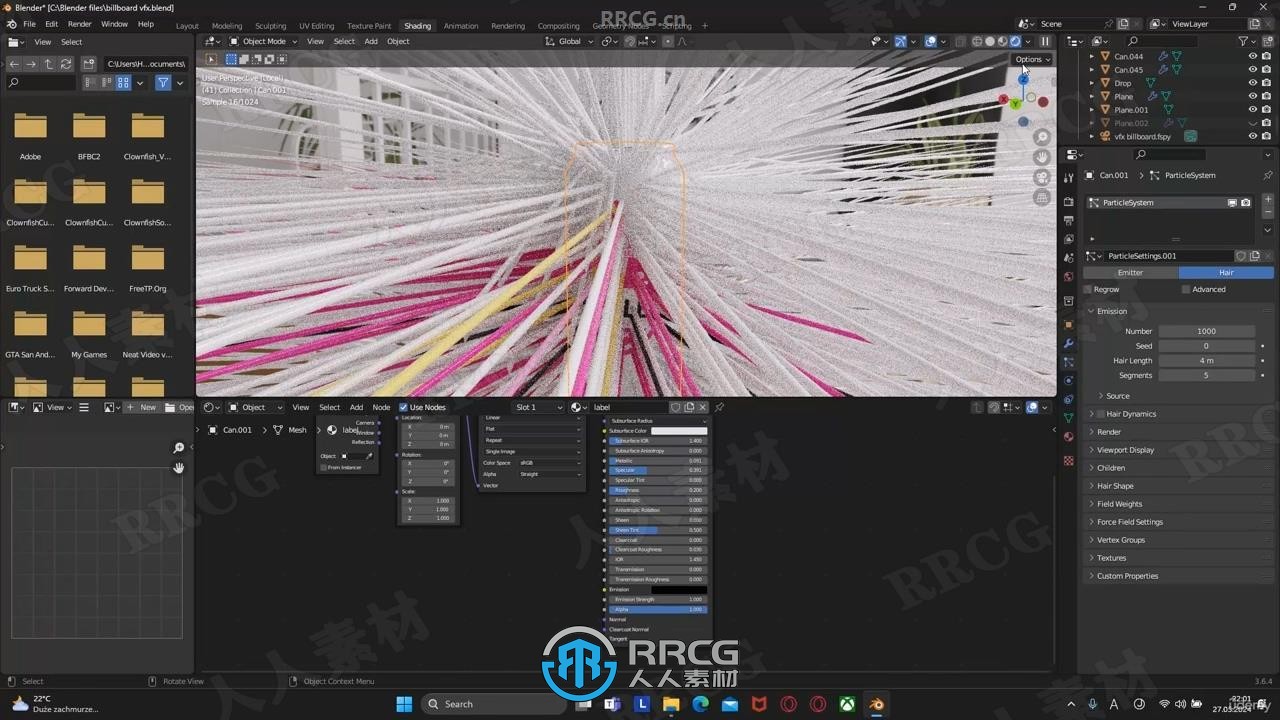Open the File menu
The image size is (1280, 720).
29,24
